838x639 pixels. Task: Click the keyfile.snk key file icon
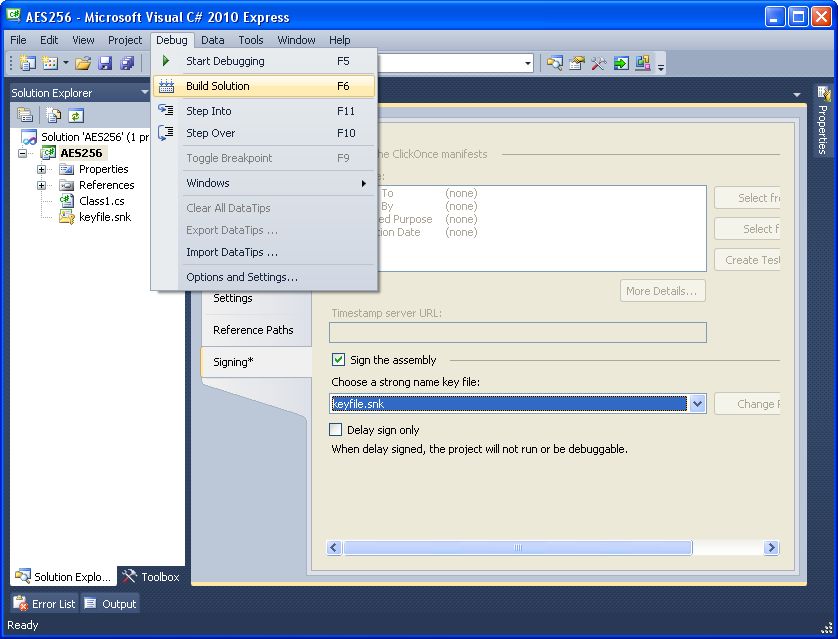pos(66,217)
